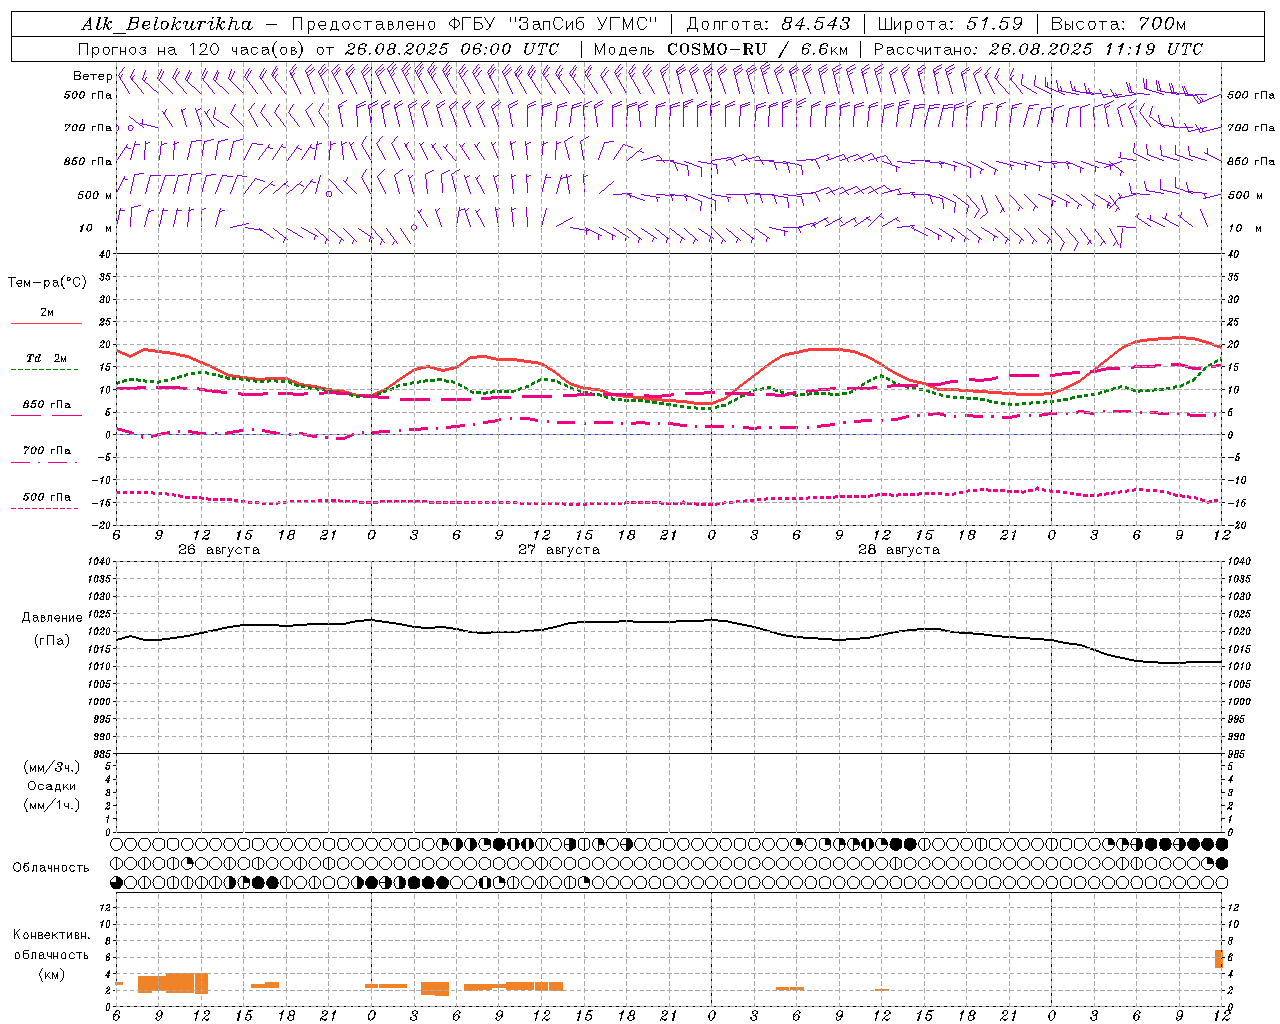Click the Давление panel label
This screenshot has height=1024, width=1280.
pos(52,618)
